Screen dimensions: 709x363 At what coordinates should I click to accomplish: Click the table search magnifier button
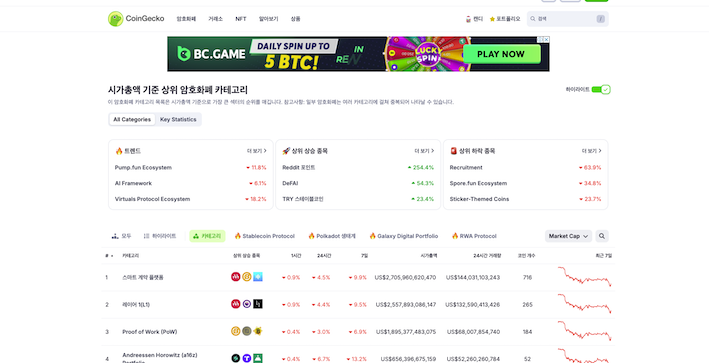601,236
